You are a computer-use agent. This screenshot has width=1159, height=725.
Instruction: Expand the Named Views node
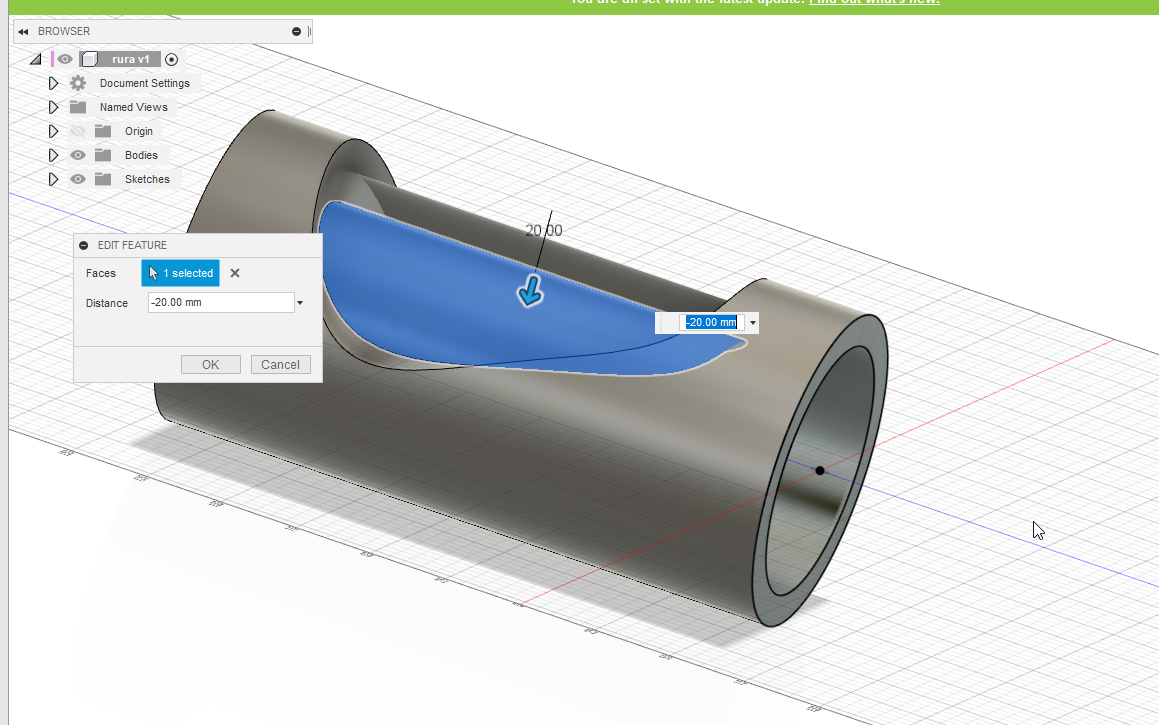[53, 107]
